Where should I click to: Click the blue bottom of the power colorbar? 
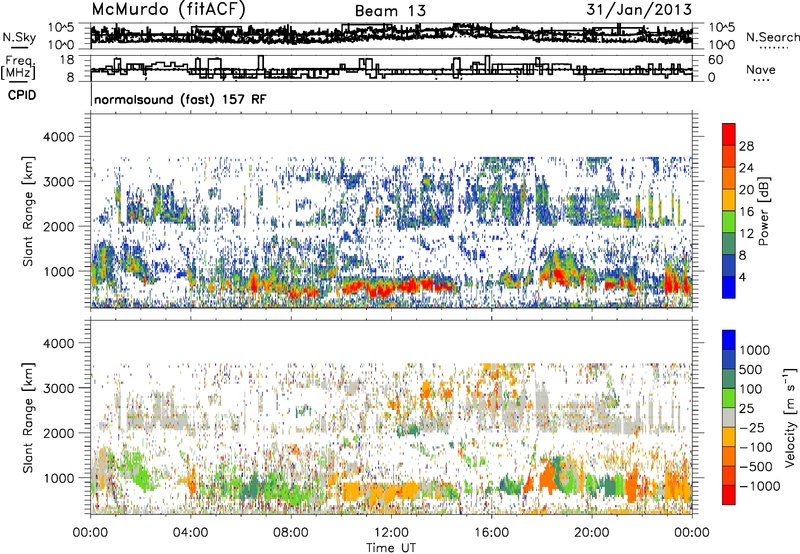[x=729, y=287]
